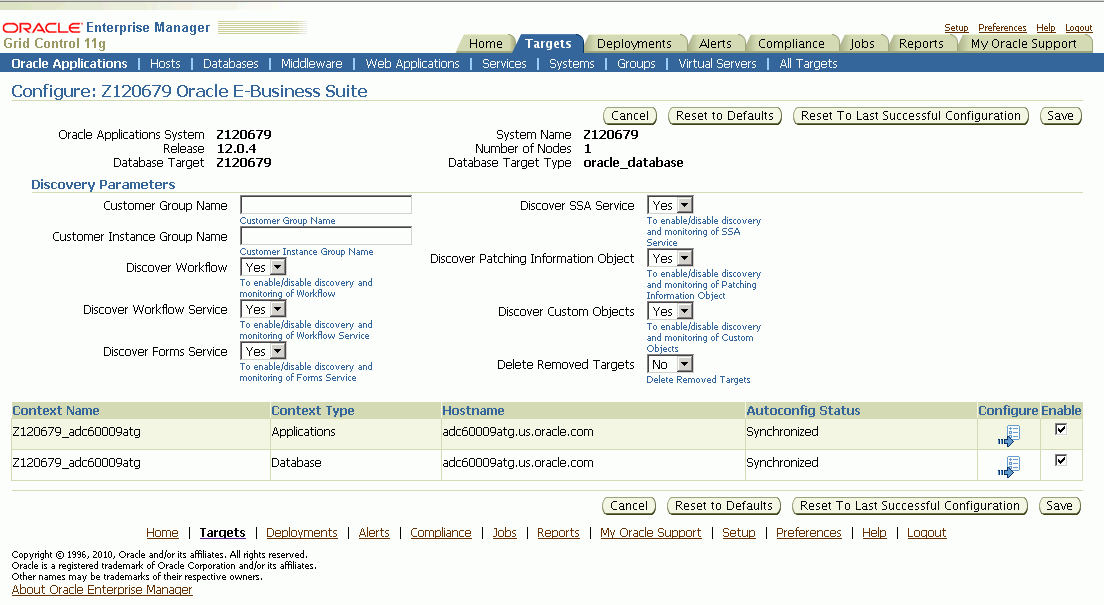The height and width of the screenshot is (605, 1104).
Task: Click the top Reset to Defaults button
Action: click(724, 116)
